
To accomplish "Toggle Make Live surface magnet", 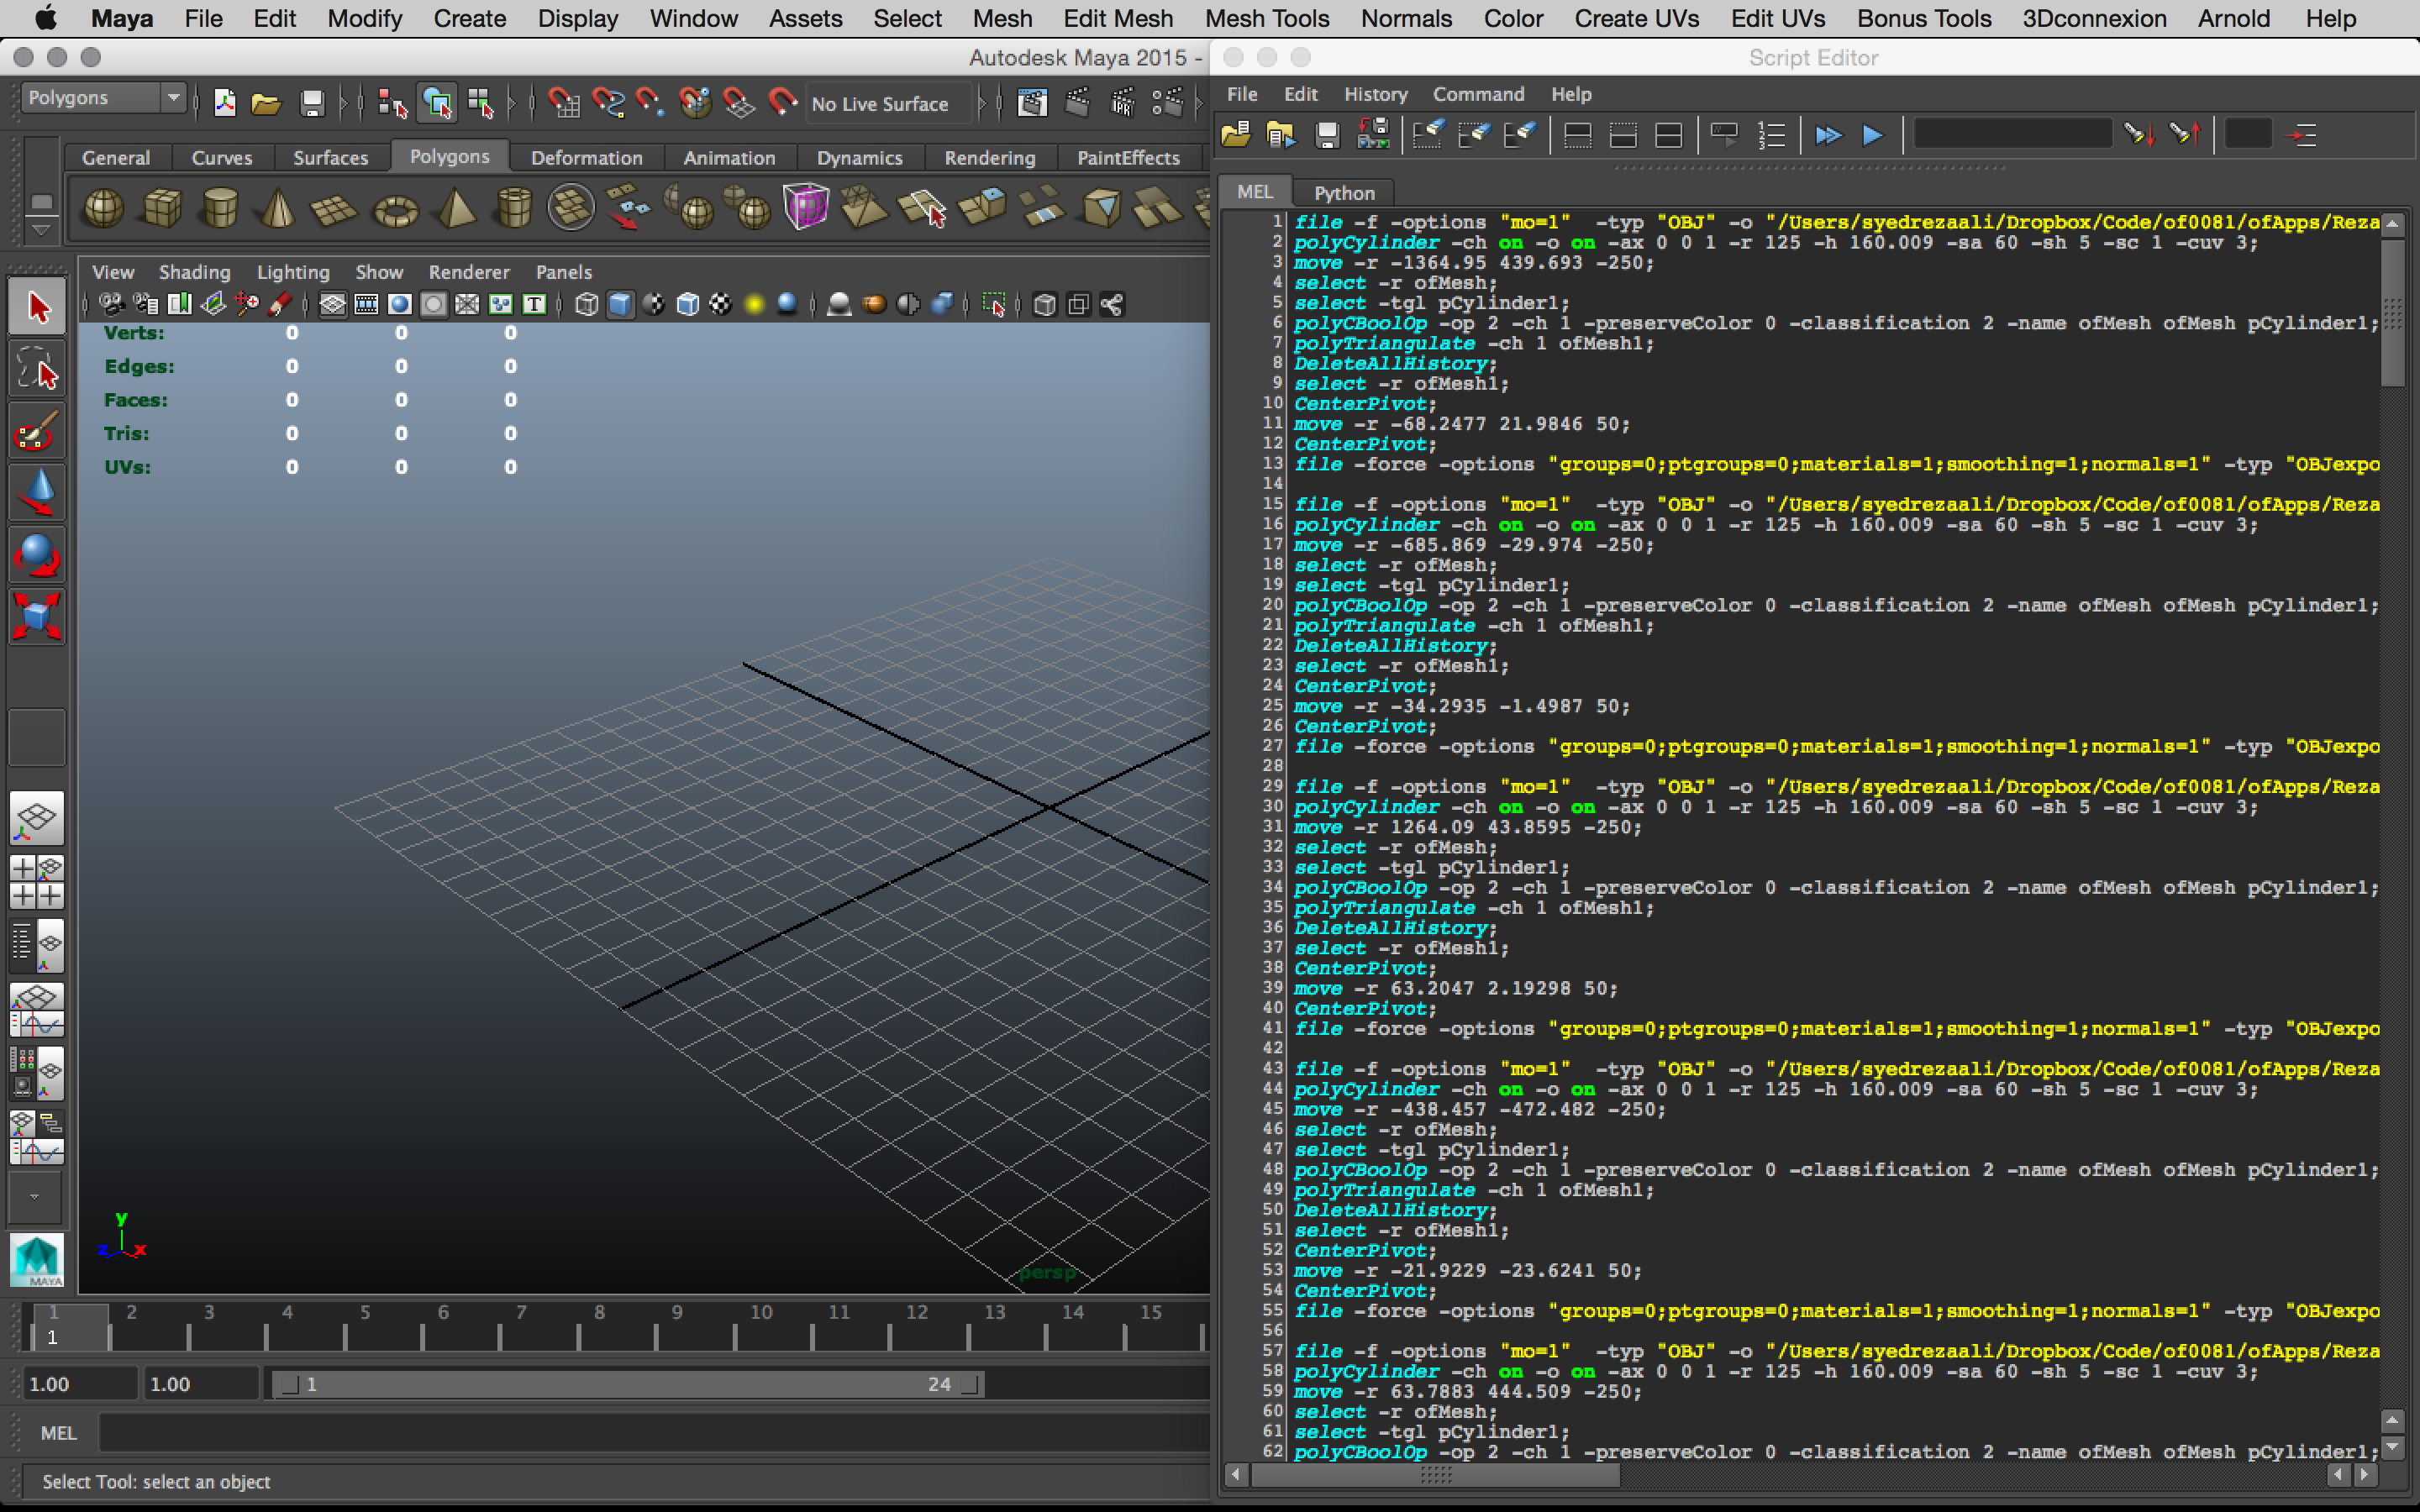I will pyautogui.click(x=782, y=103).
